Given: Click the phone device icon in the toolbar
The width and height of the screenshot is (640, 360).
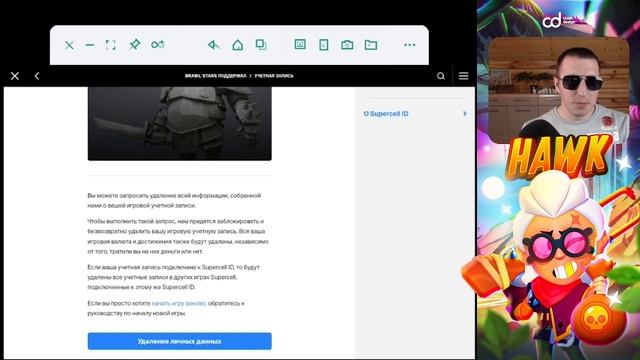Looking at the screenshot, I should [x=324, y=44].
